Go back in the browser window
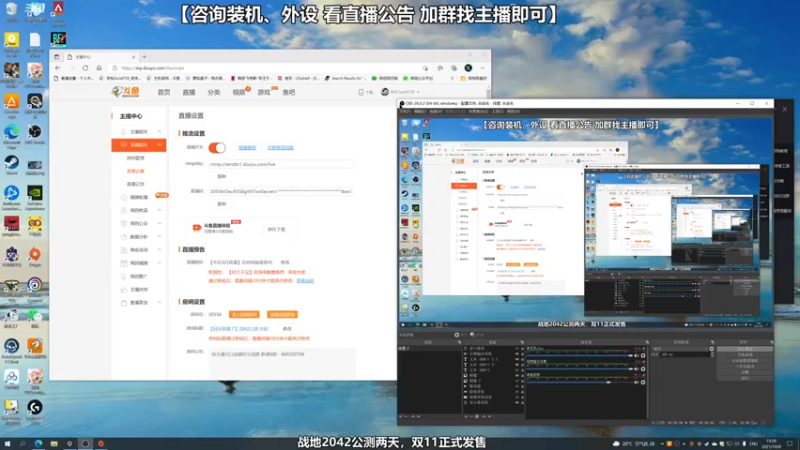The image size is (800, 450). coord(58,68)
